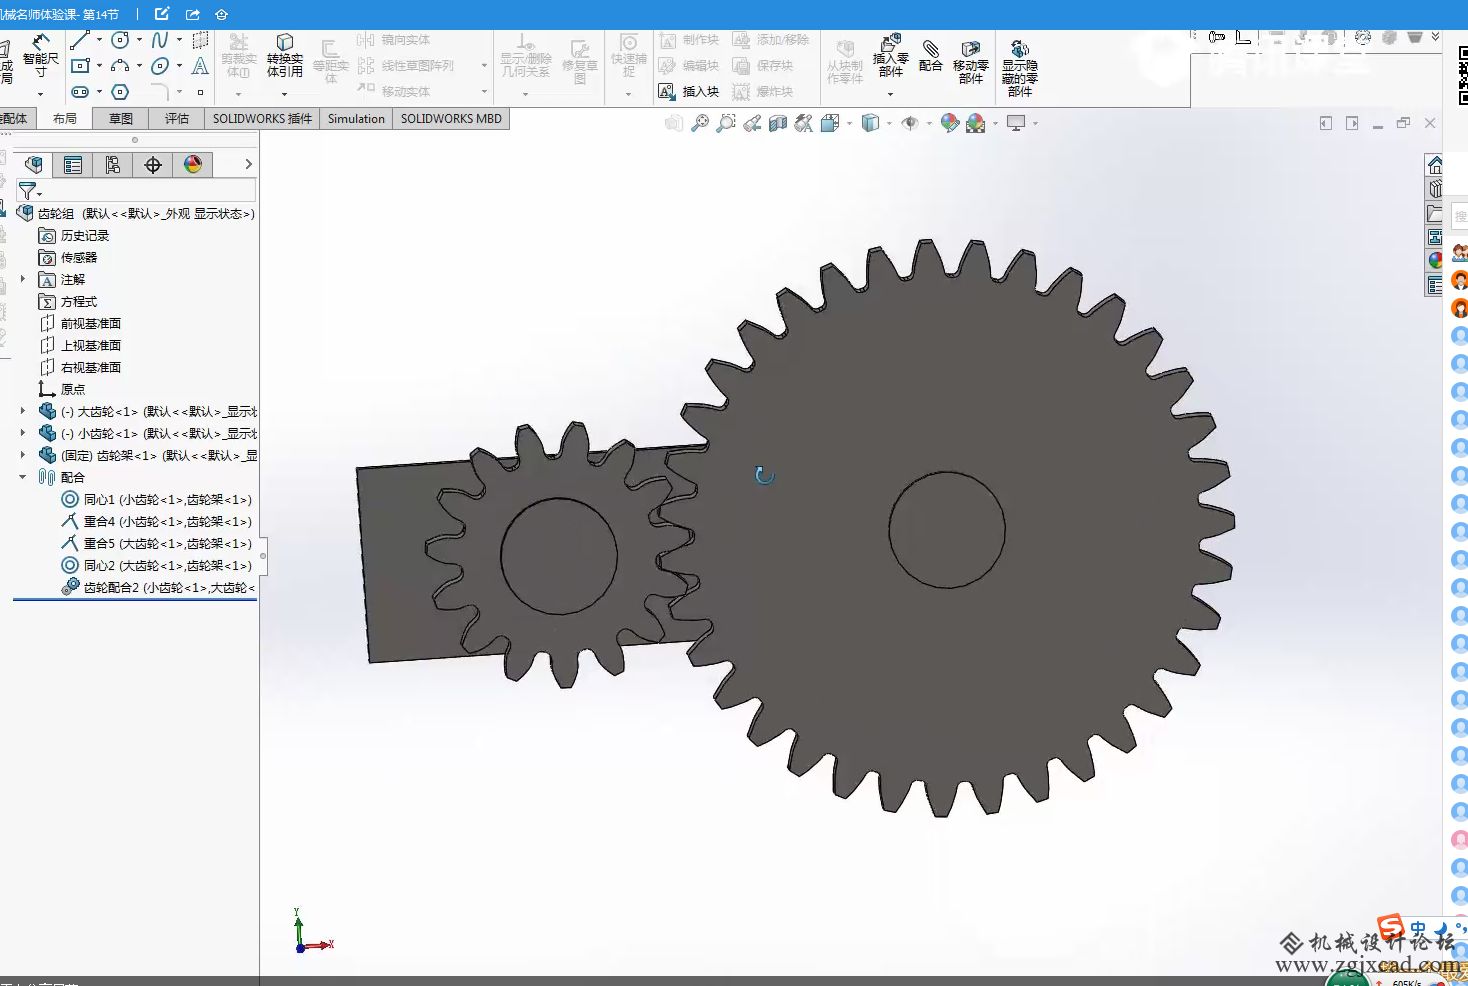Select 传感器 in the design tree
Image resolution: width=1468 pixels, height=986 pixels.
tap(79, 258)
